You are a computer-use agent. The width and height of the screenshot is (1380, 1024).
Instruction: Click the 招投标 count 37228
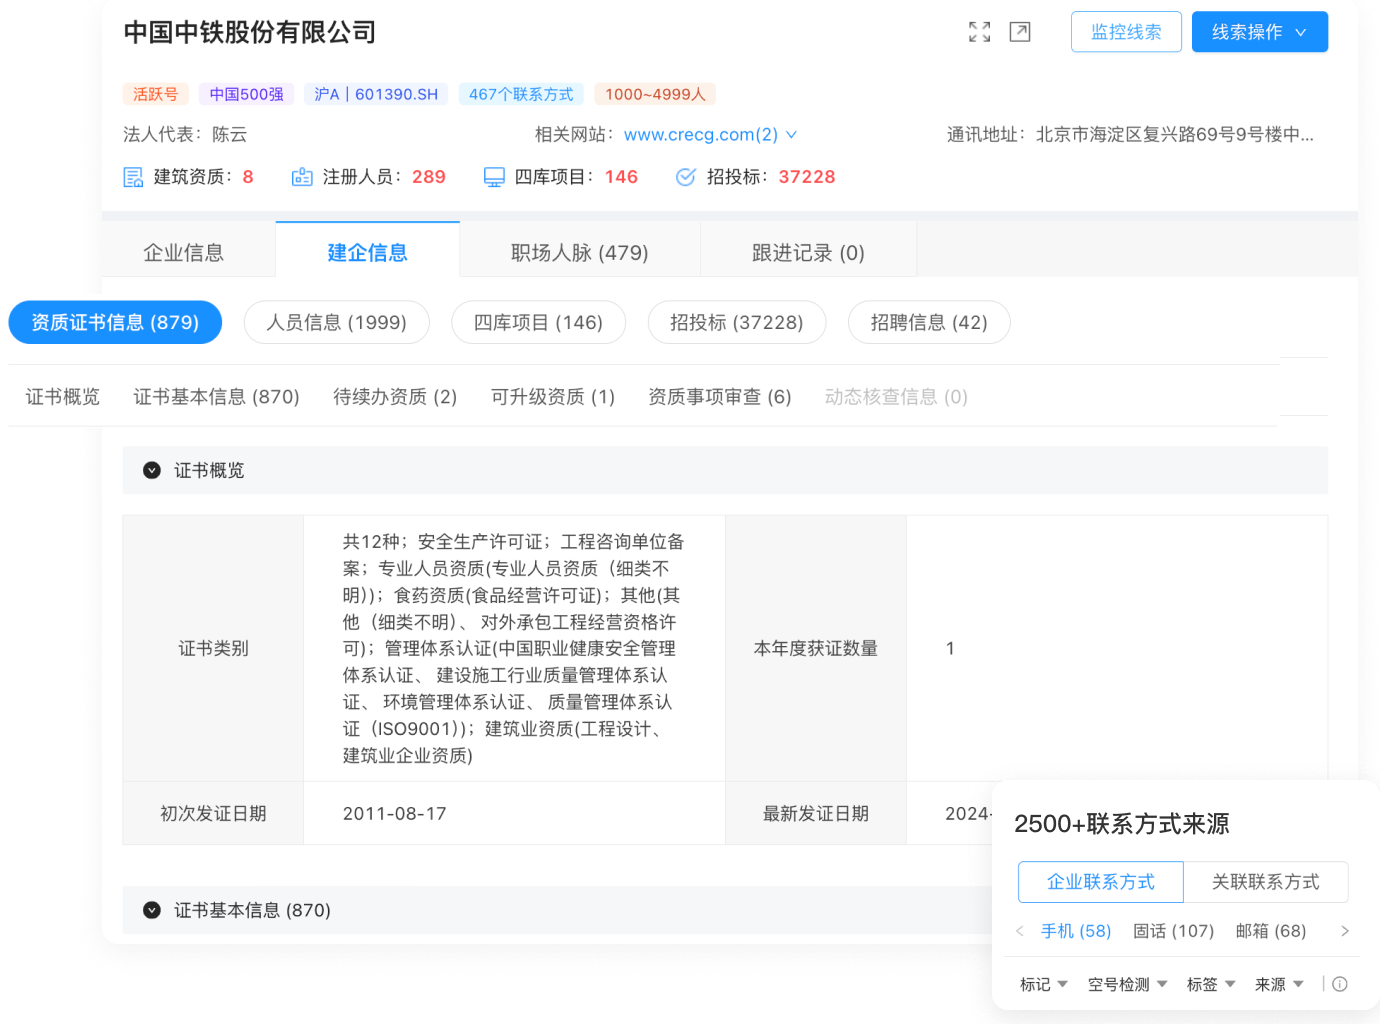[807, 177]
